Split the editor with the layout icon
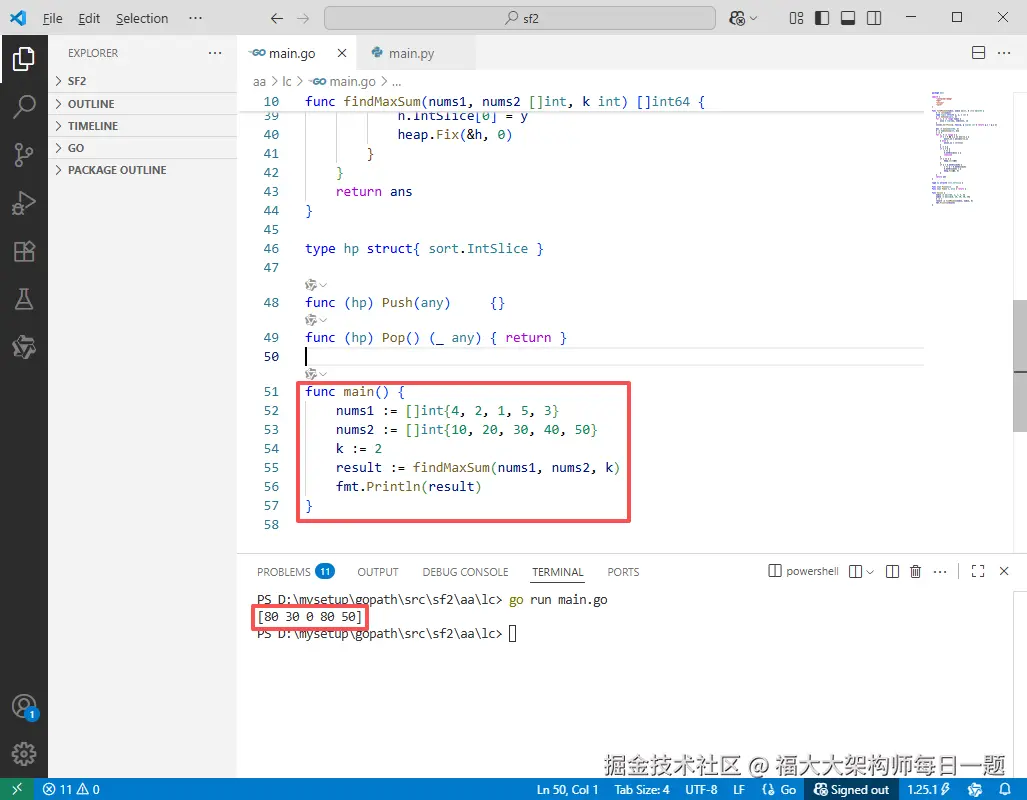1027x800 pixels. click(979, 53)
